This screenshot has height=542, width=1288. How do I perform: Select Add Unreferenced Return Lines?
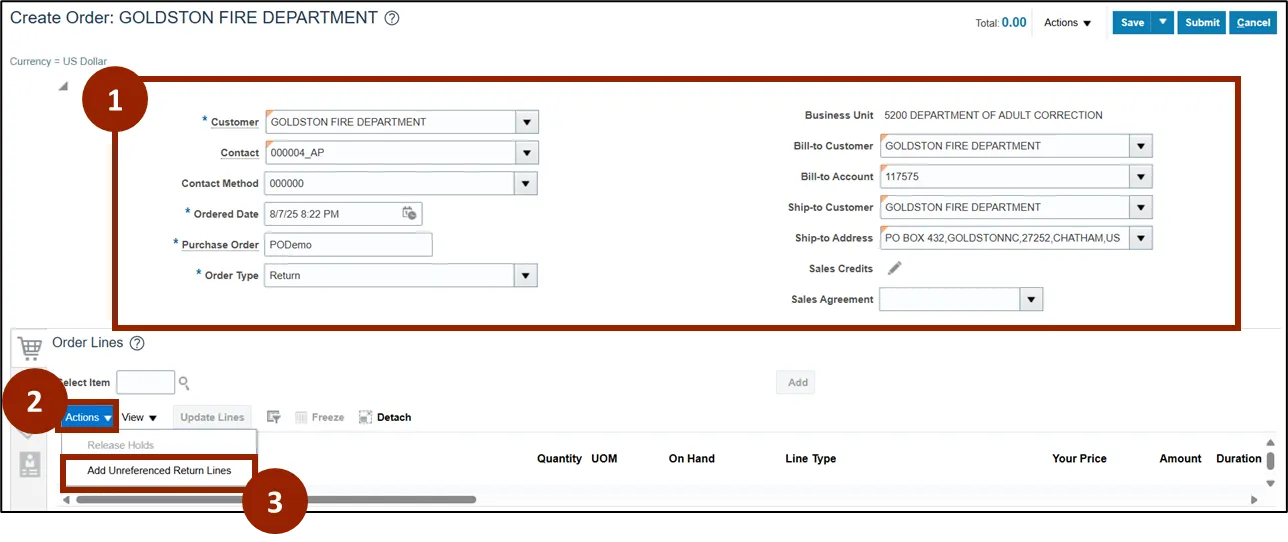(x=159, y=470)
